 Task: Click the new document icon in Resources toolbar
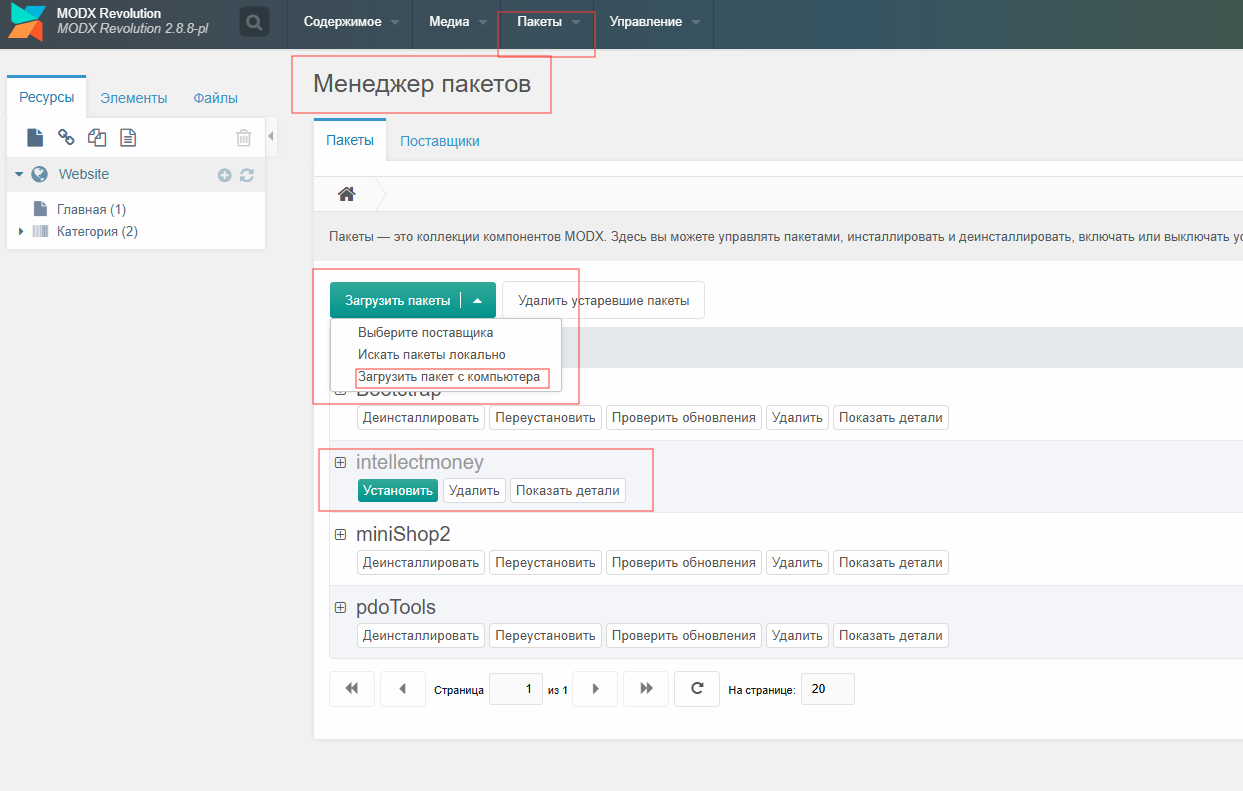click(35, 138)
